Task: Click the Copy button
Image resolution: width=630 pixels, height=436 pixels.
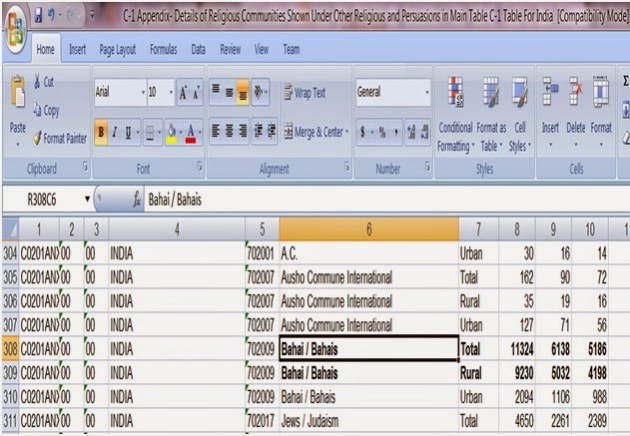Action: click(x=42, y=110)
